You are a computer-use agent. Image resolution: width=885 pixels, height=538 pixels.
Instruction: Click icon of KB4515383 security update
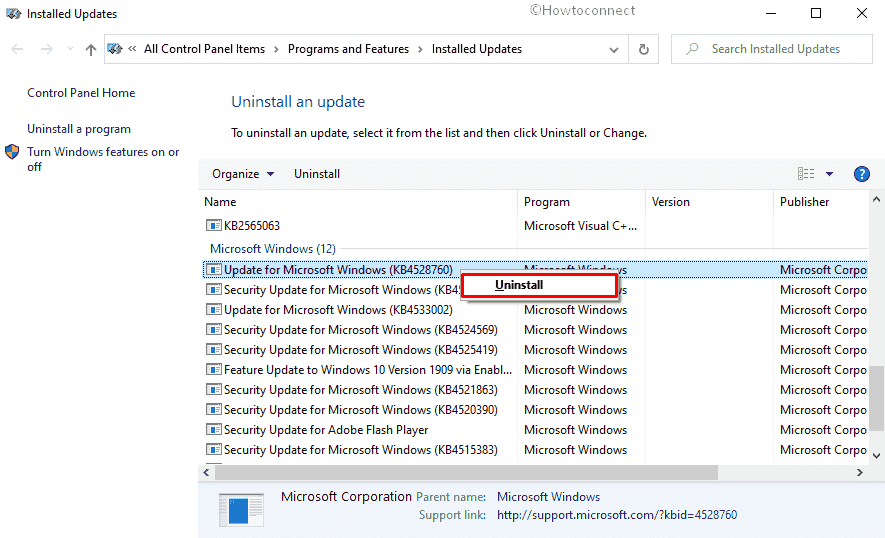pyautogui.click(x=213, y=450)
